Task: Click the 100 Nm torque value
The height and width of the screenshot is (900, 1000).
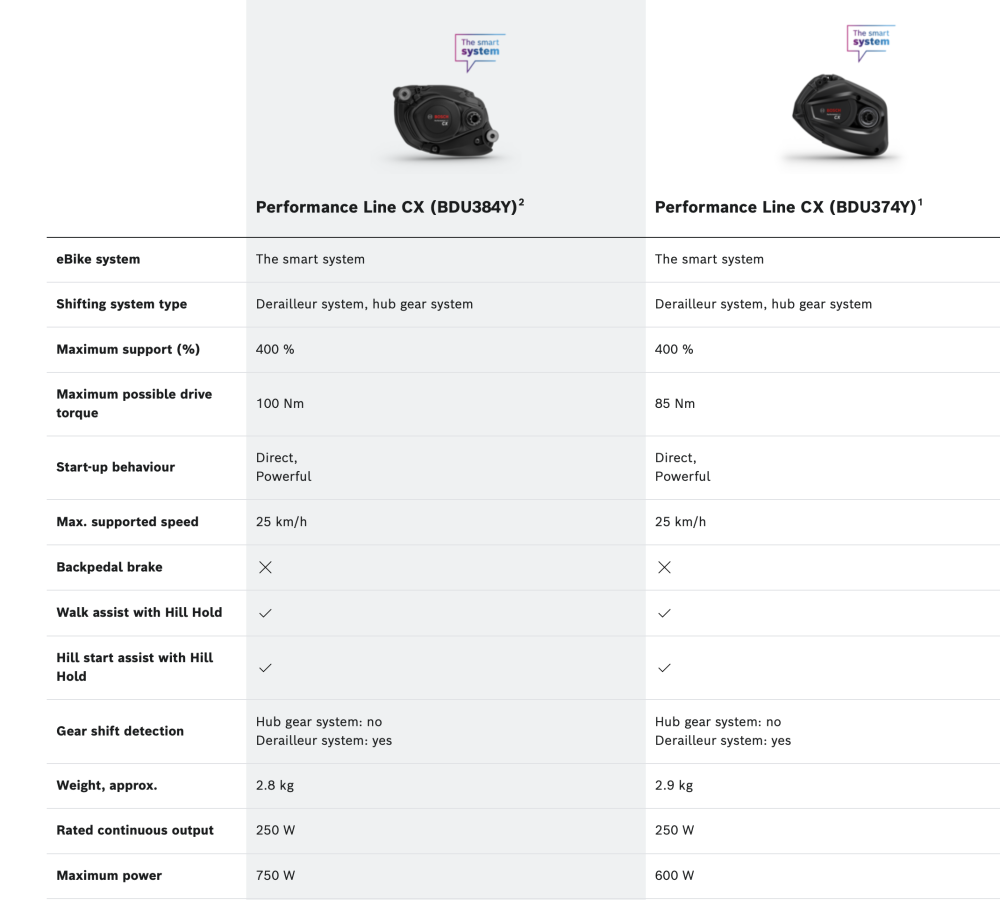Action: coord(280,404)
